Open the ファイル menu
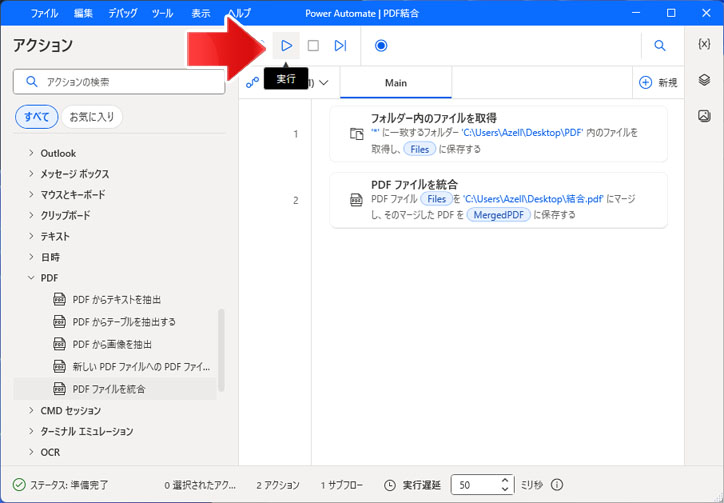This screenshot has width=724, height=503. [44, 14]
